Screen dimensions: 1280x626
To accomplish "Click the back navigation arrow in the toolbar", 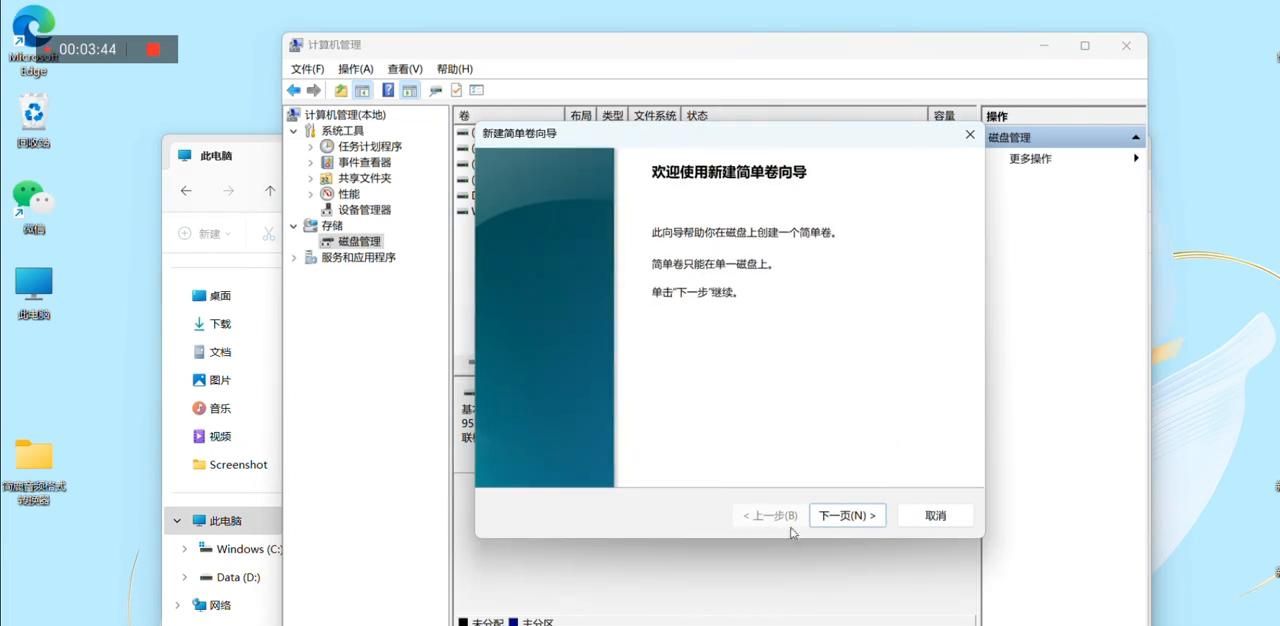I will pos(293,90).
